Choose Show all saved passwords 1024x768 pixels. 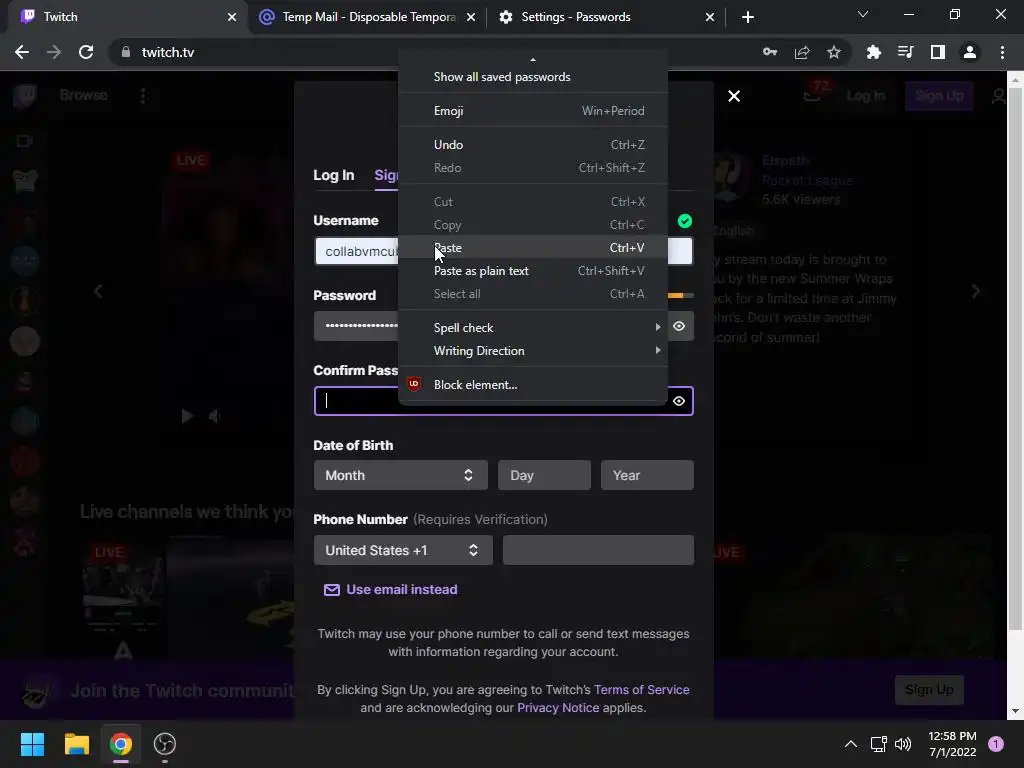click(533, 76)
